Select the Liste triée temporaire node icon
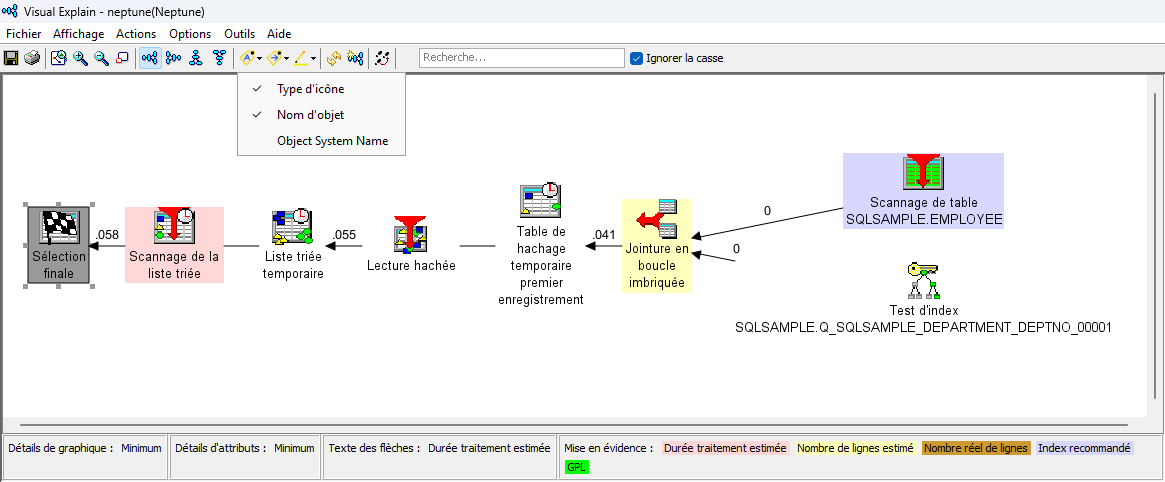The height and width of the screenshot is (482, 1165). pyautogui.click(x=291, y=227)
